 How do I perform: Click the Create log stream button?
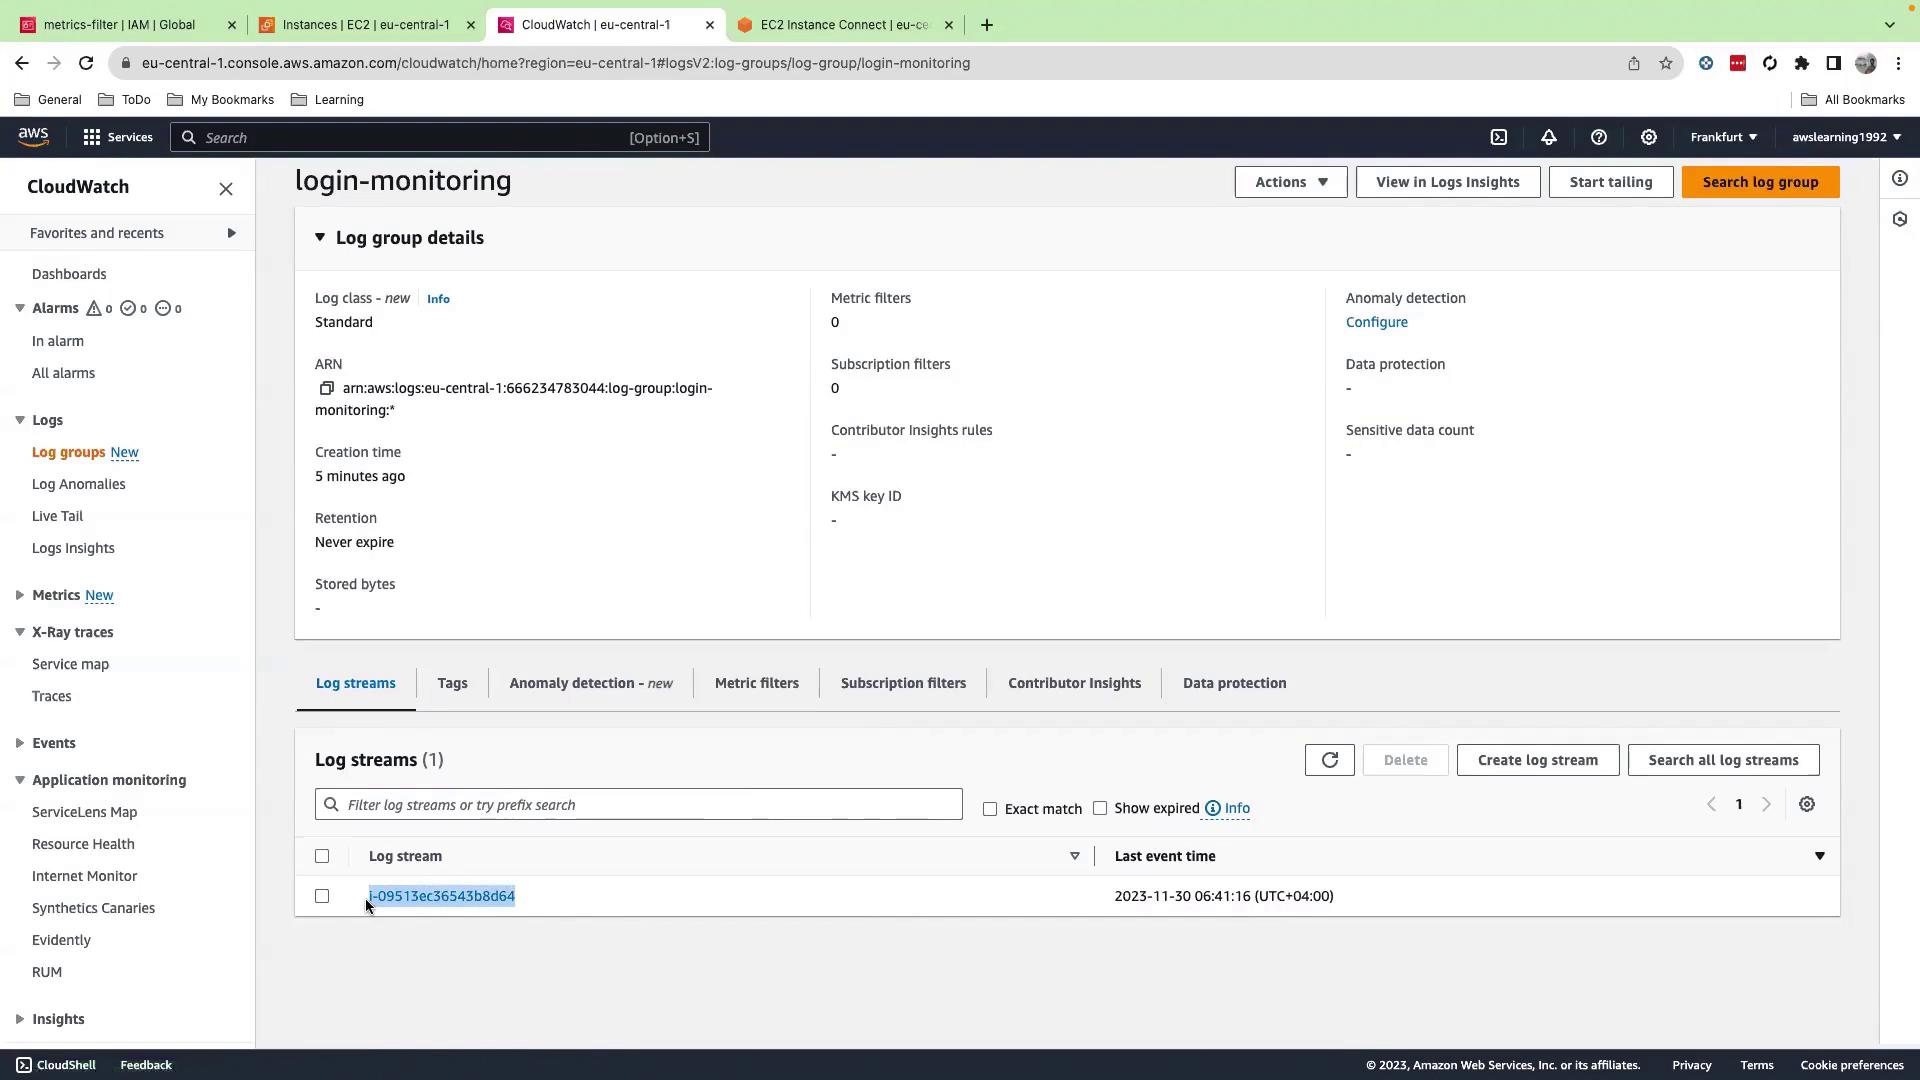(x=1537, y=760)
